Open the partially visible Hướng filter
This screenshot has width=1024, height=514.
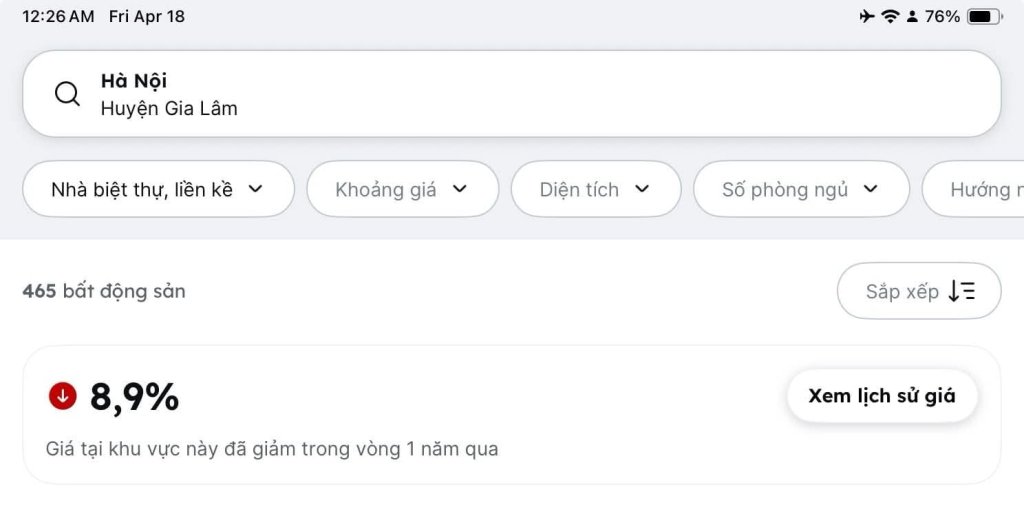(x=973, y=189)
